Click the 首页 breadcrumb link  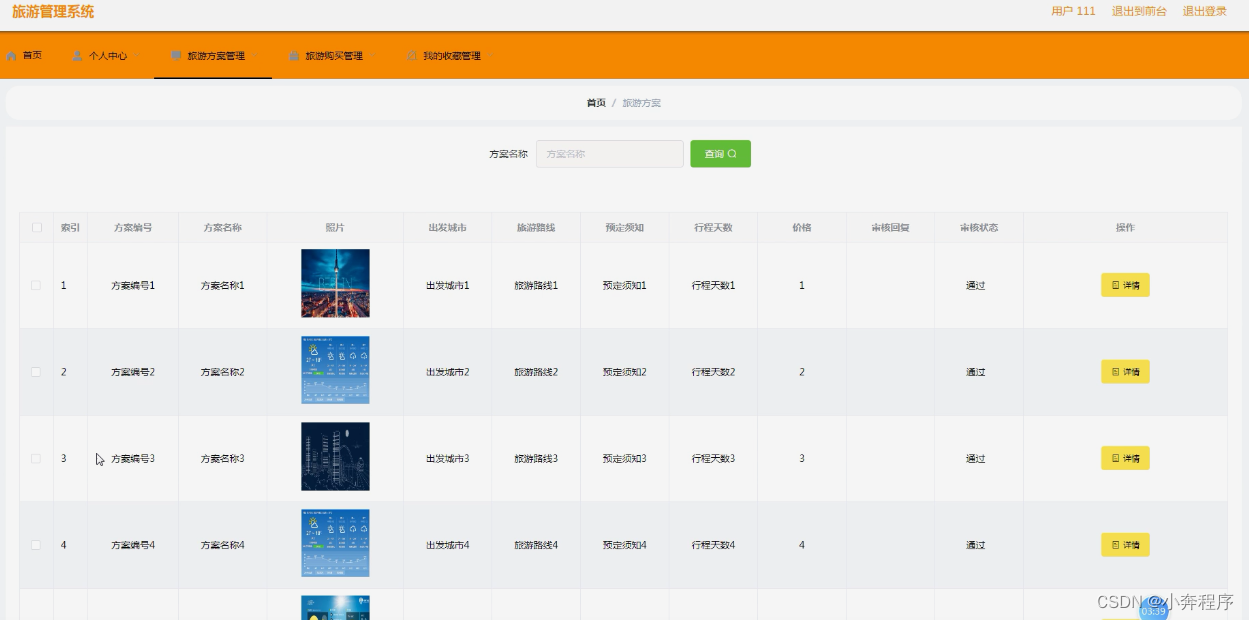596,103
